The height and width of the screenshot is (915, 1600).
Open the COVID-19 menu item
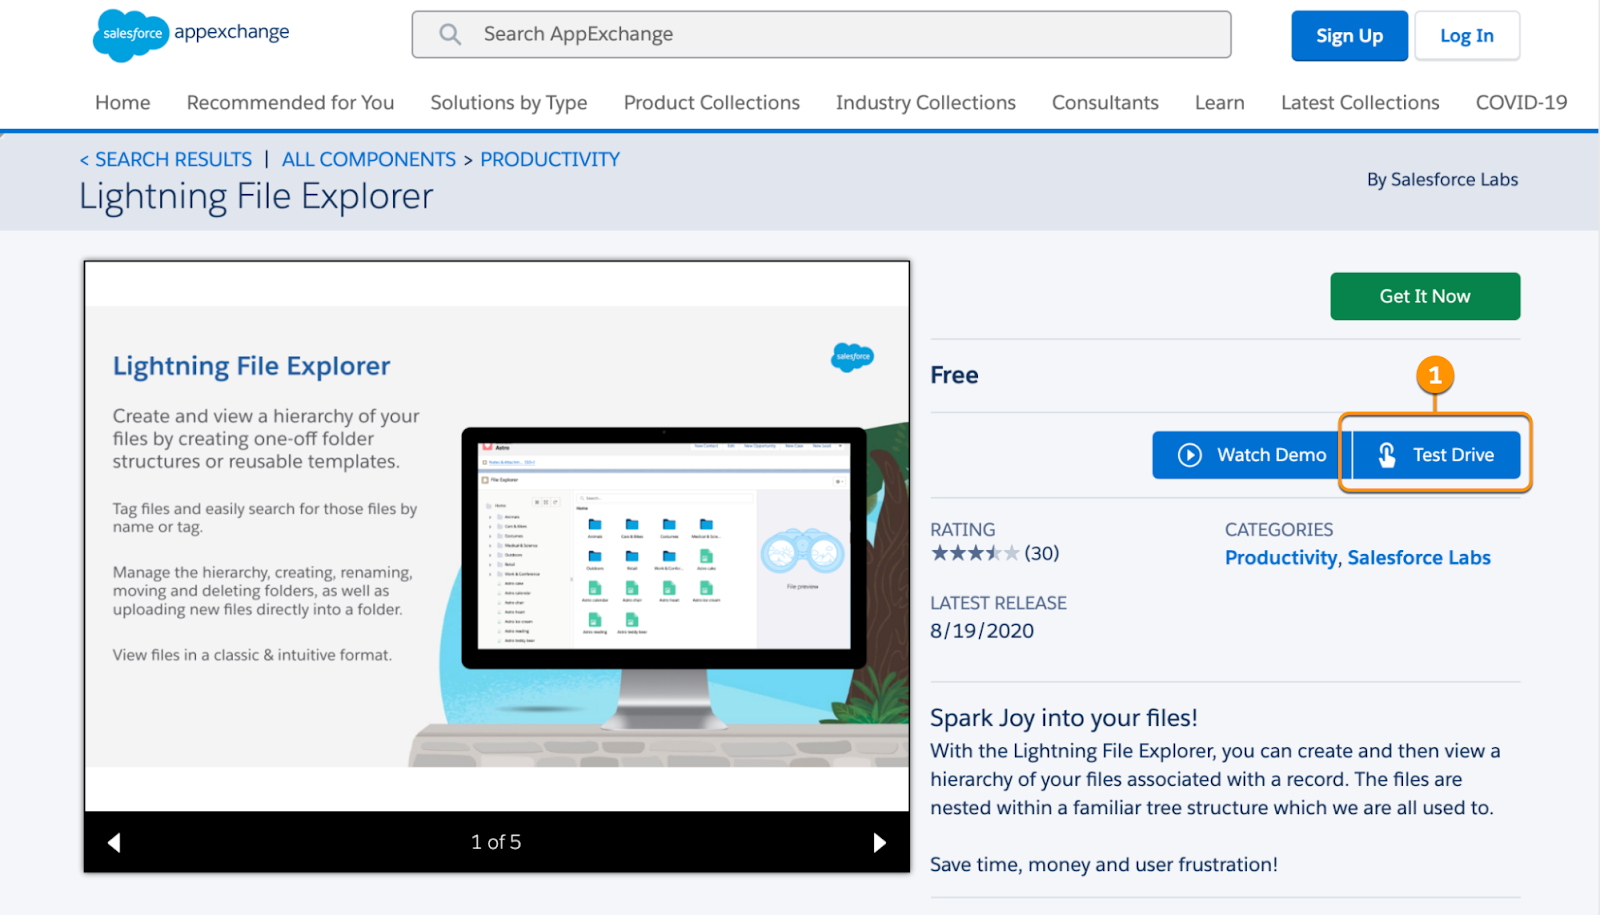click(x=1522, y=103)
